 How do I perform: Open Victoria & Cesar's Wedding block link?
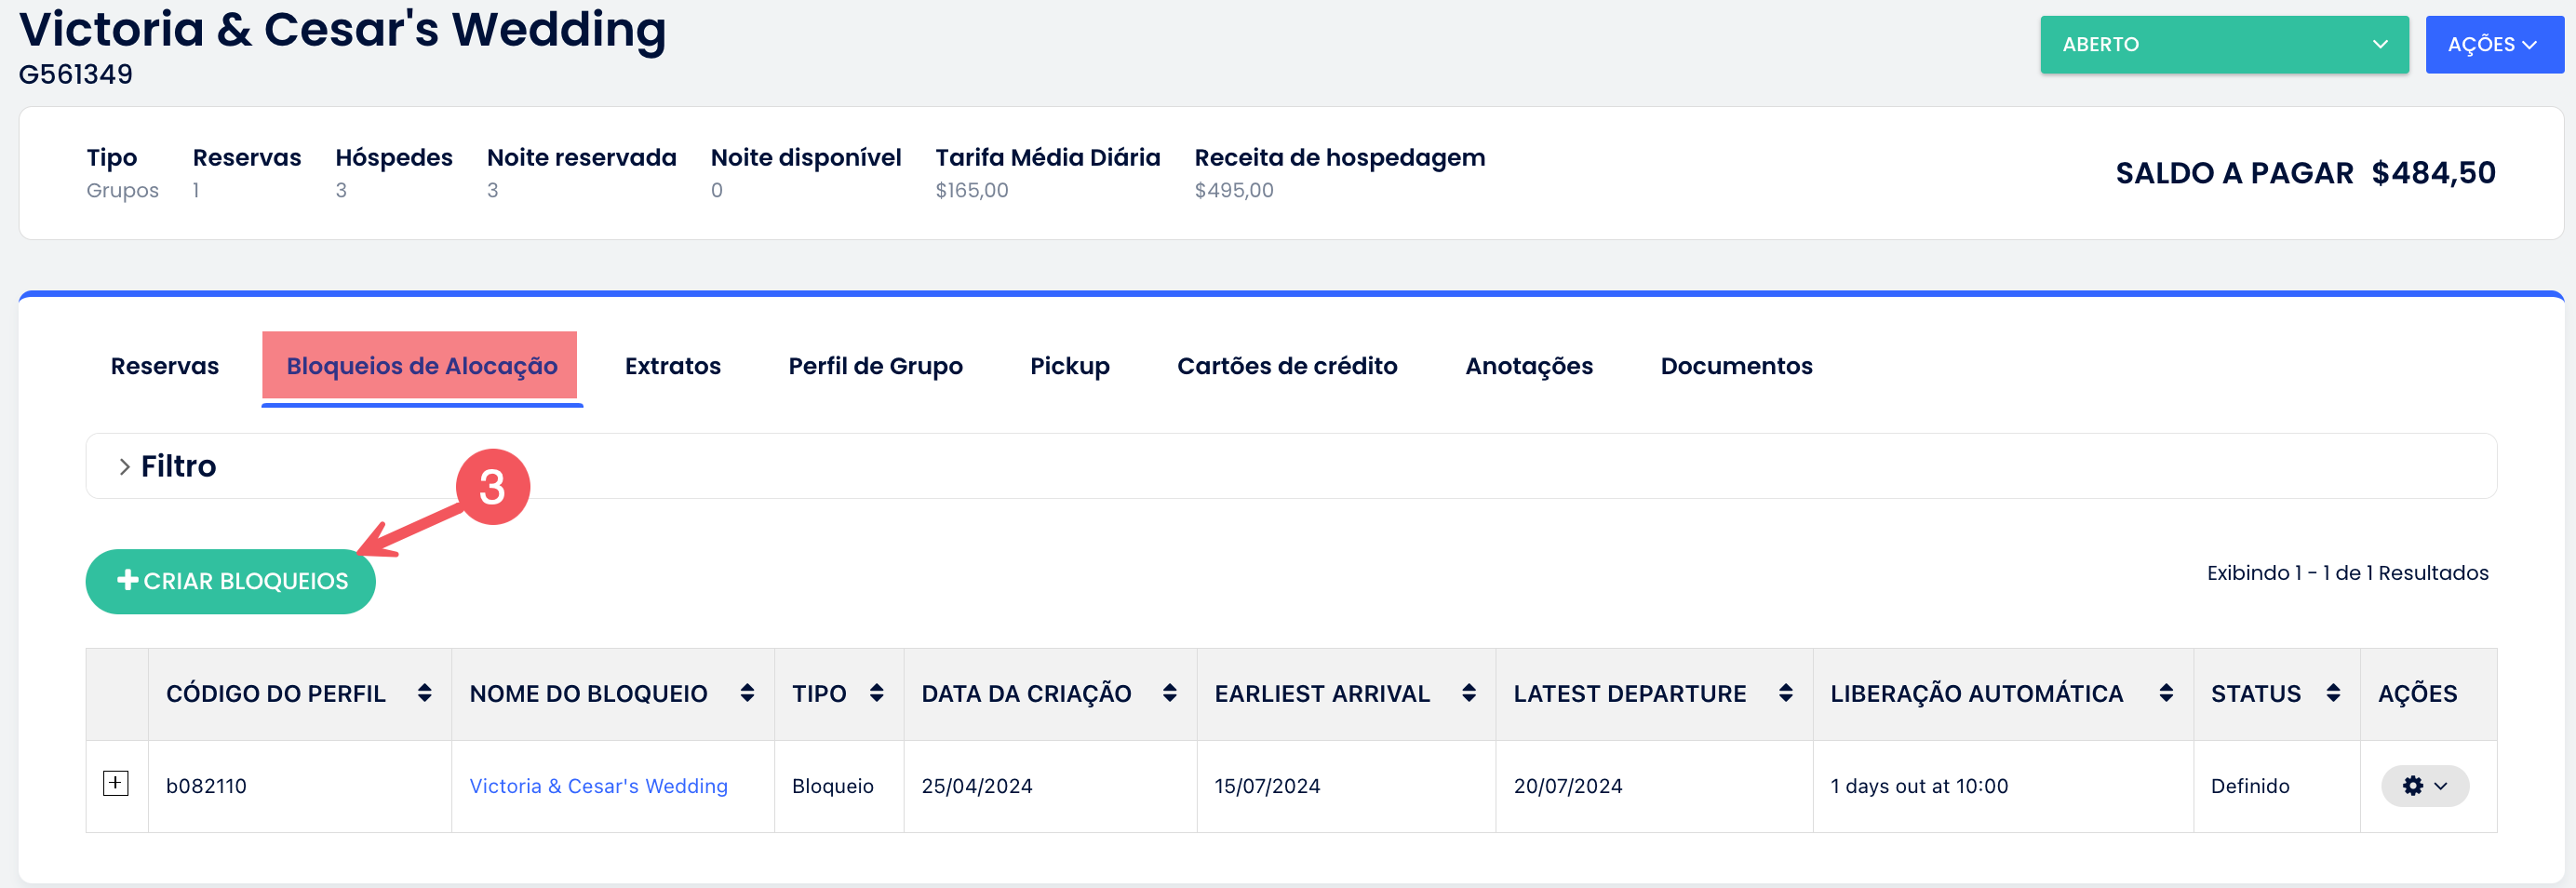click(598, 786)
